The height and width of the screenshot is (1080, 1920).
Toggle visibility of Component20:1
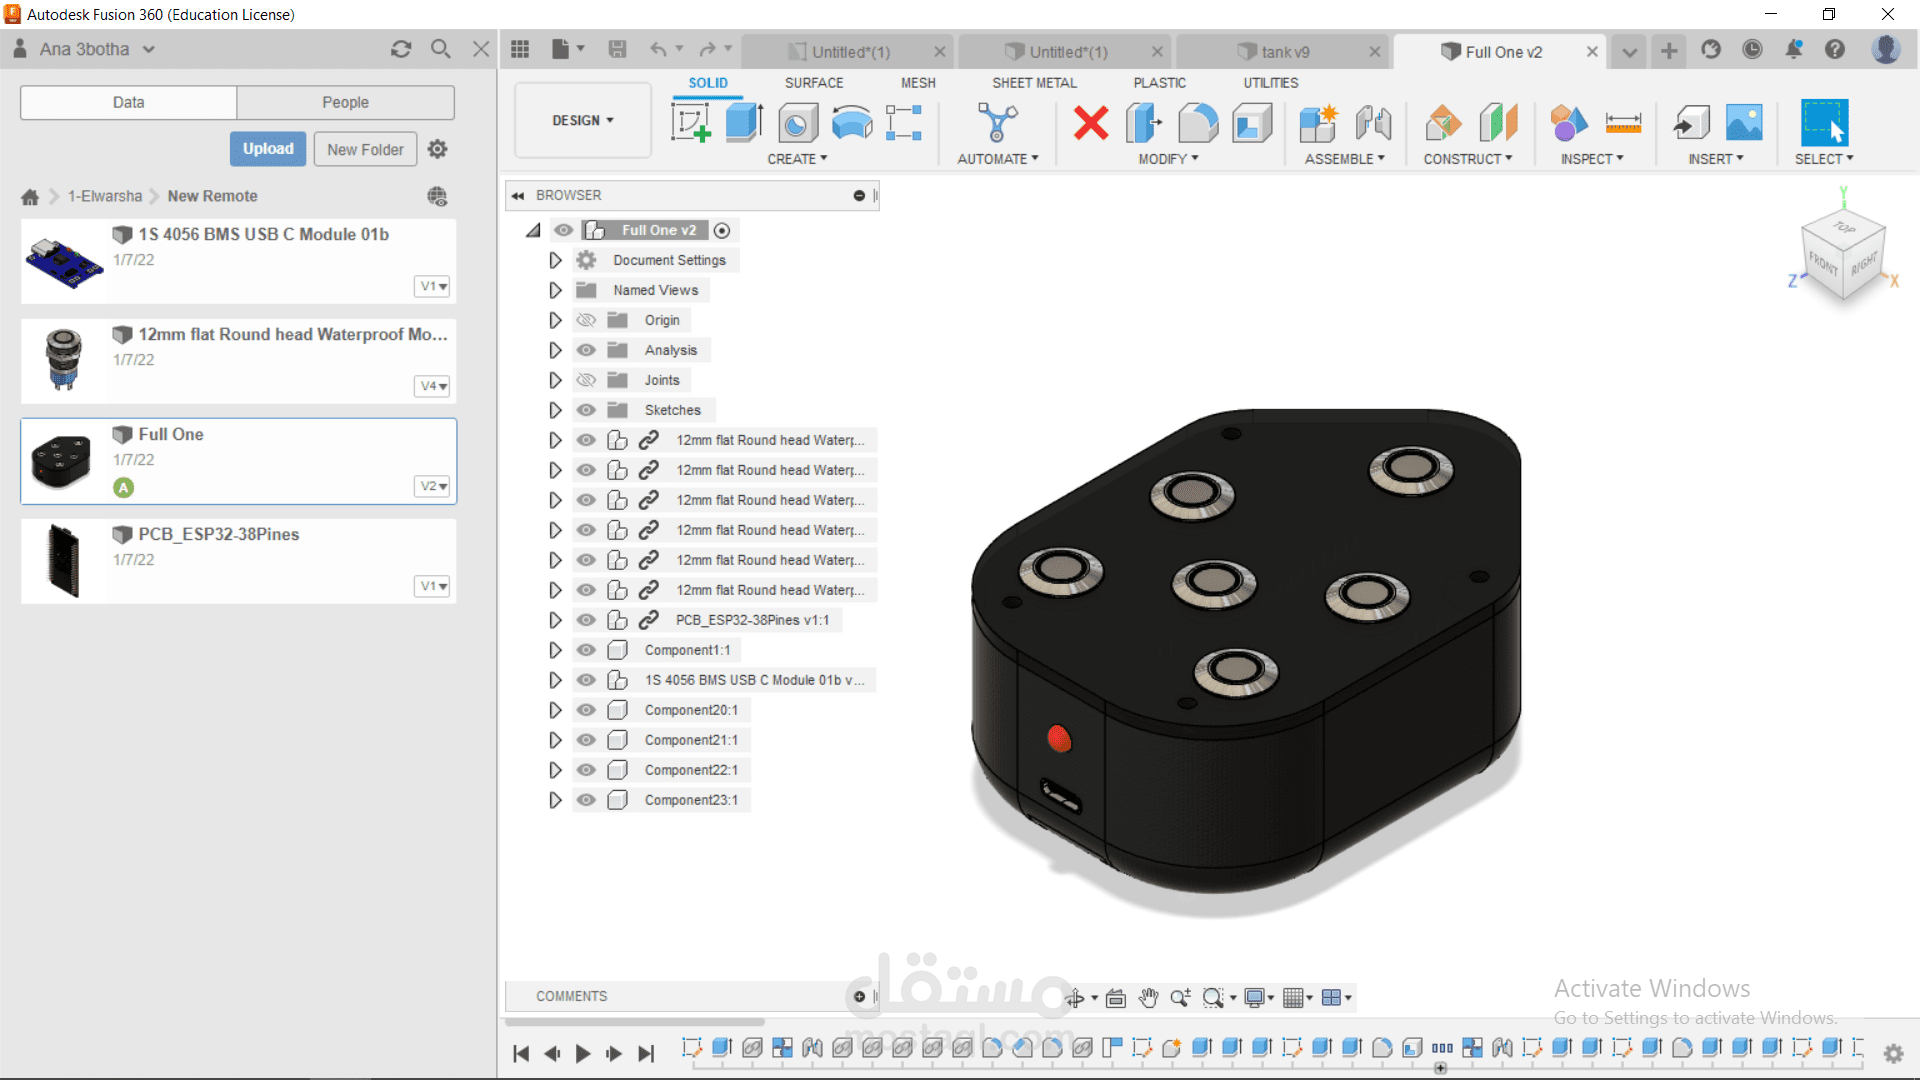pos(586,710)
